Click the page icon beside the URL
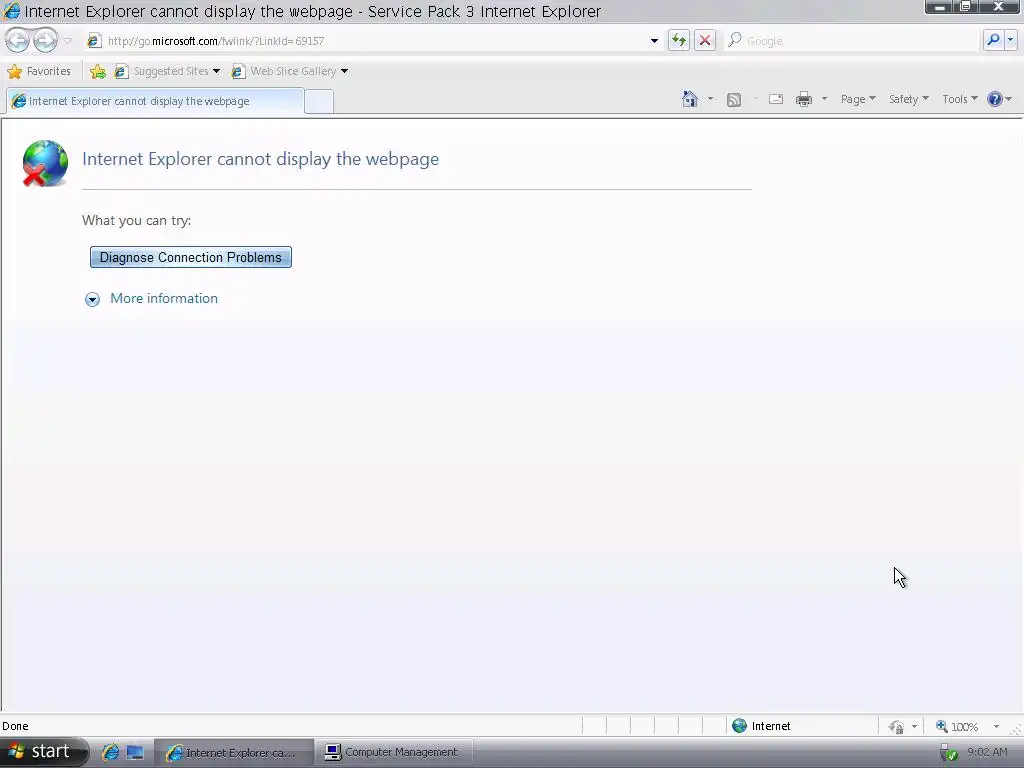The width and height of the screenshot is (1024, 768). click(x=94, y=40)
